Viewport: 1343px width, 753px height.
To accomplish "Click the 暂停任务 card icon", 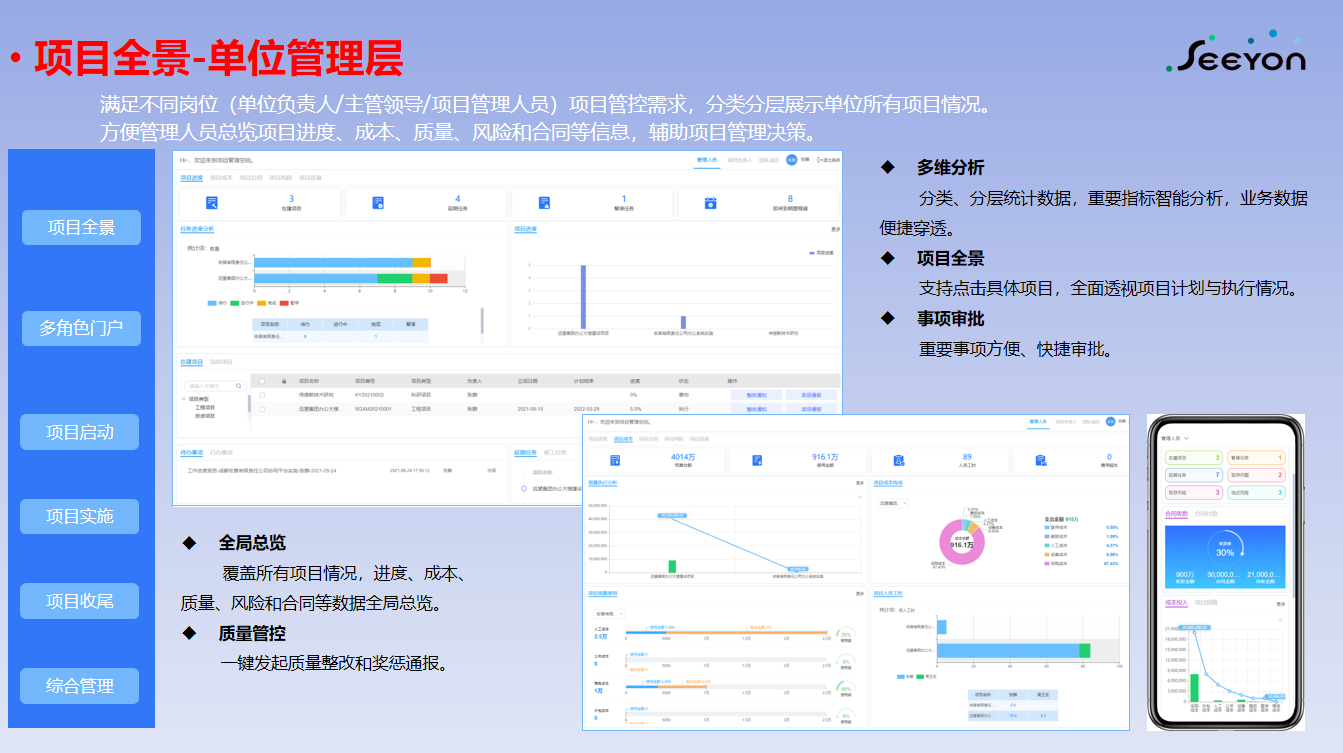I will (x=544, y=203).
